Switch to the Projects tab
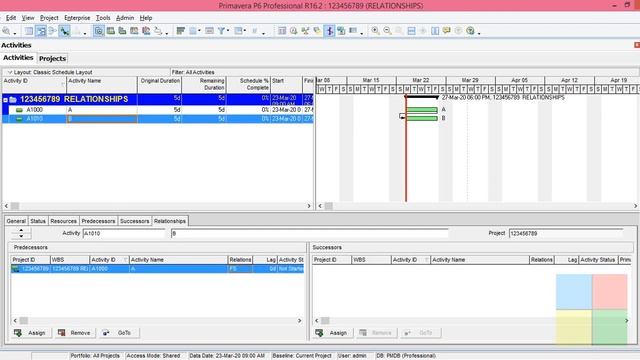Viewport: 640px width, 360px height. pos(52,58)
